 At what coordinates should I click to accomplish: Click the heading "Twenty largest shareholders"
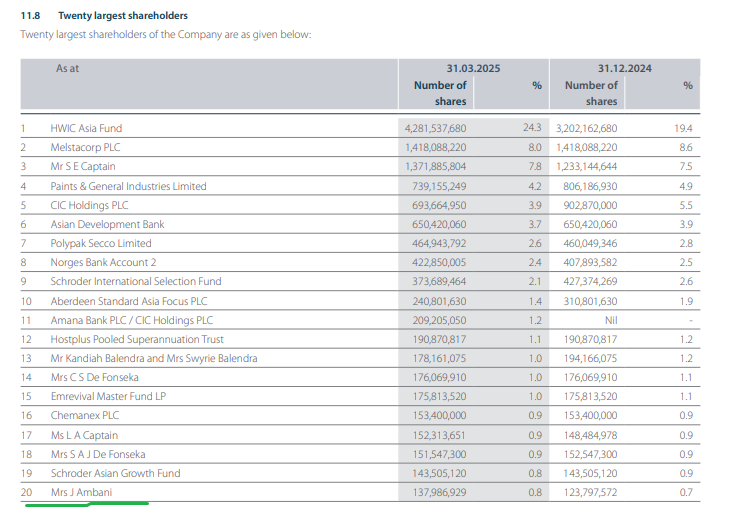pyautogui.click(x=123, y=15)
